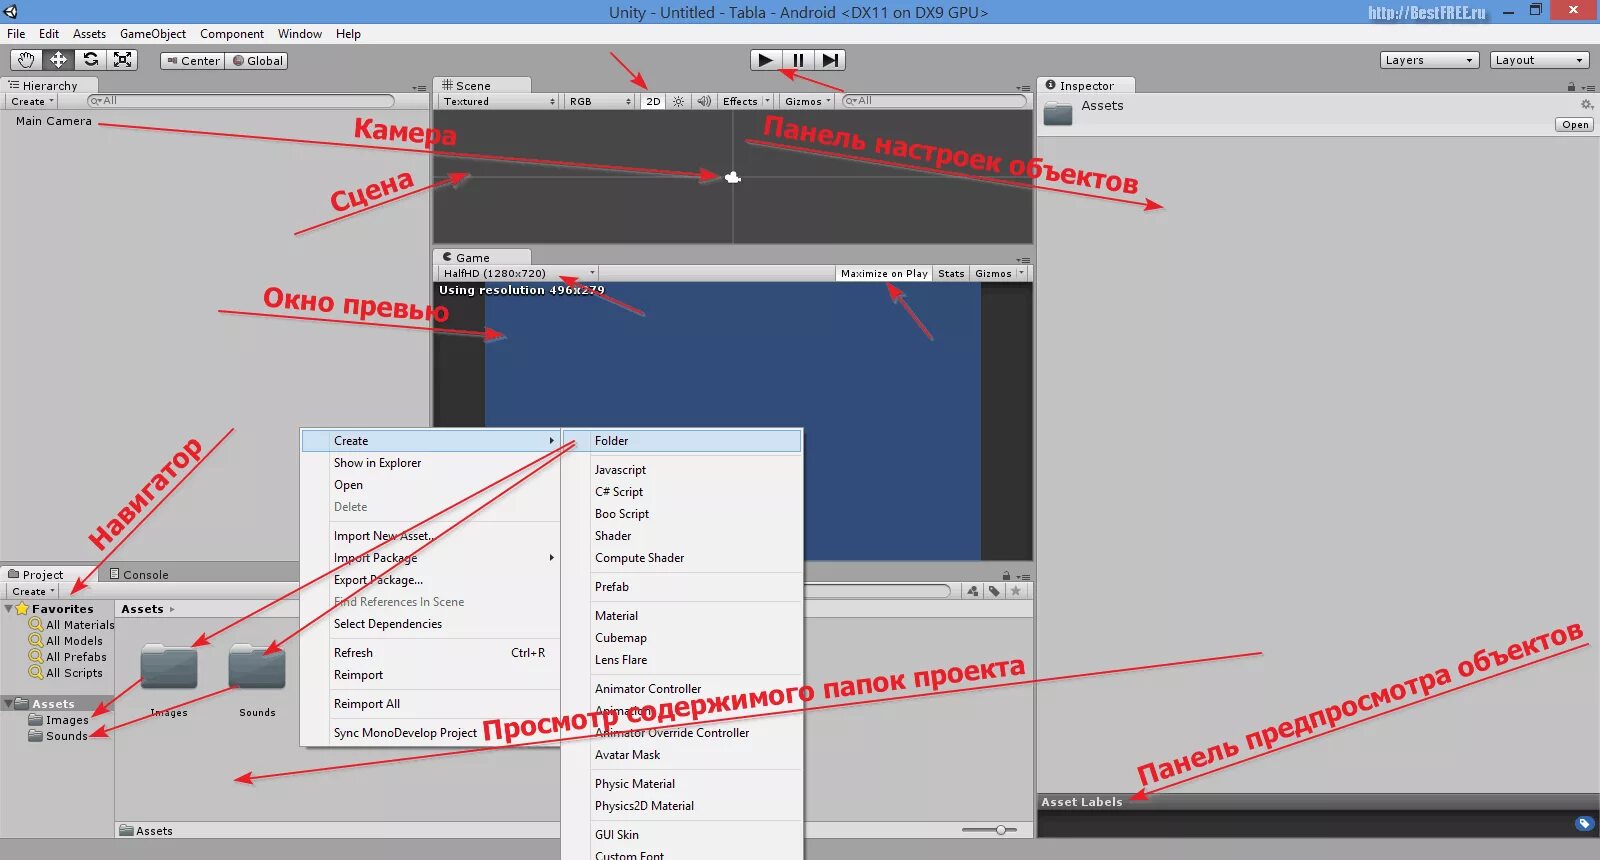Open the Component menu
The height and width of the screenshot is (860, 1600).
click(231, 34)
